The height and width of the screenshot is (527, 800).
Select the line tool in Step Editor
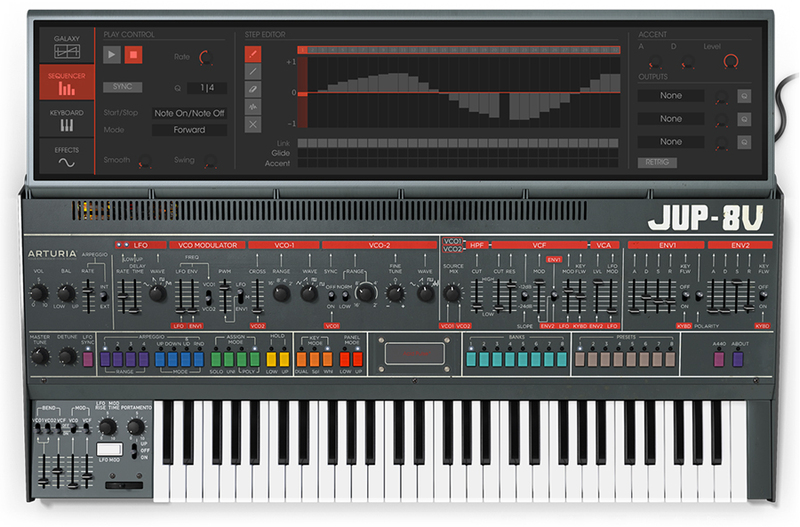tap(253, 71)
